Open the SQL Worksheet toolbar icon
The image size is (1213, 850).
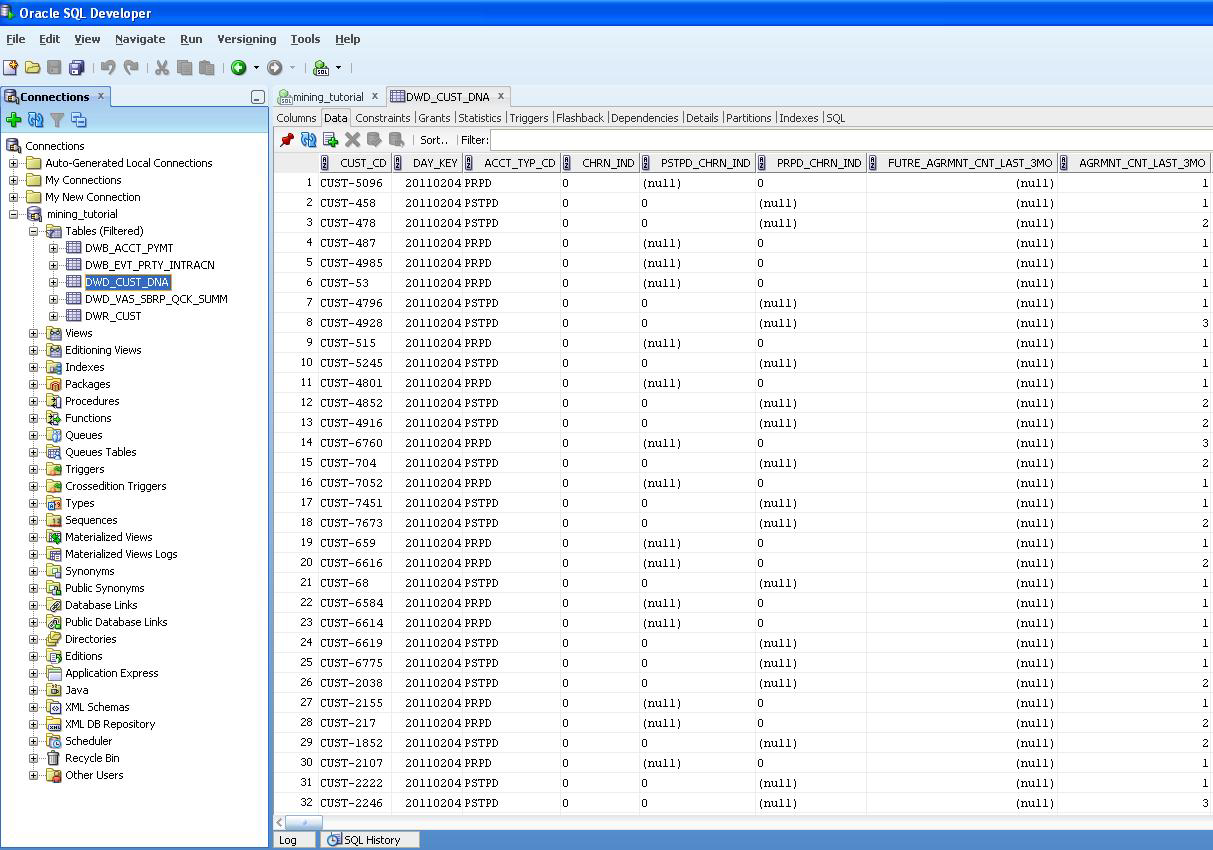(x=321, y=68)
